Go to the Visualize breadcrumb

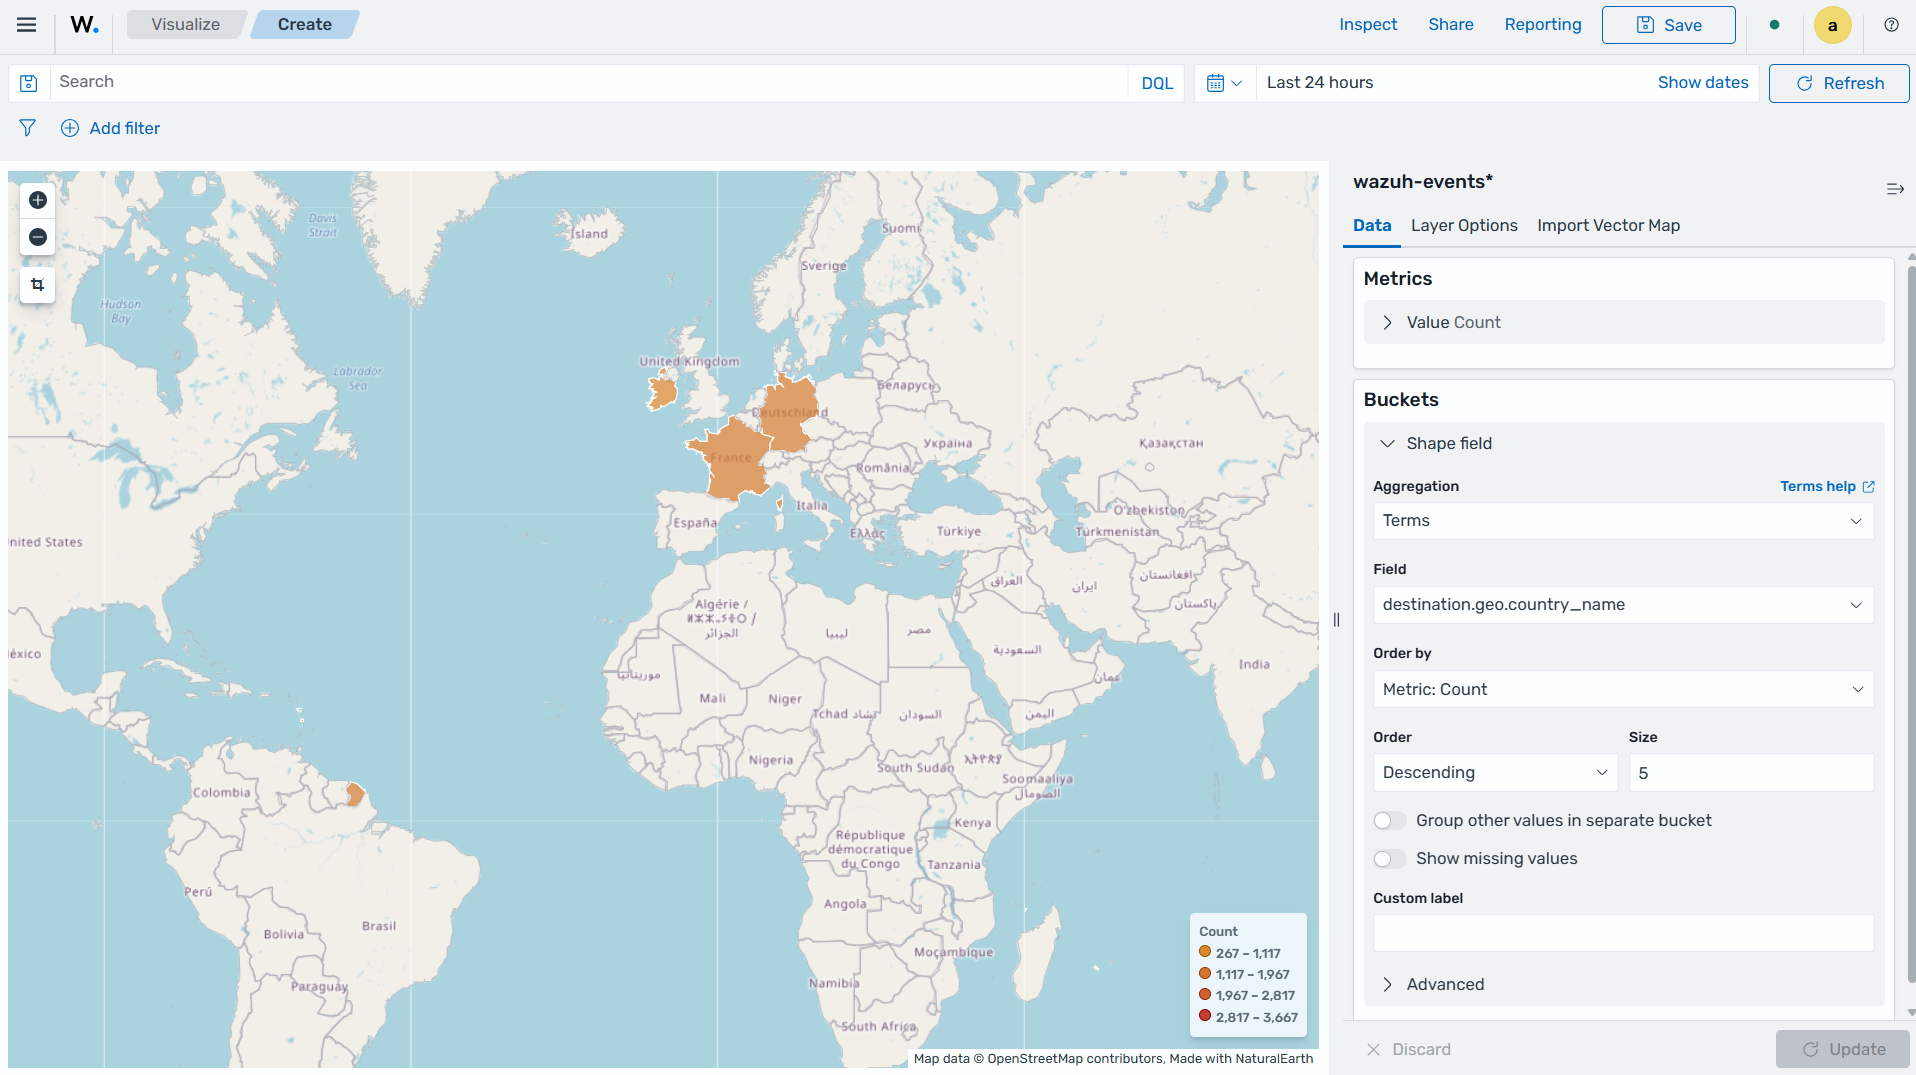186,25
